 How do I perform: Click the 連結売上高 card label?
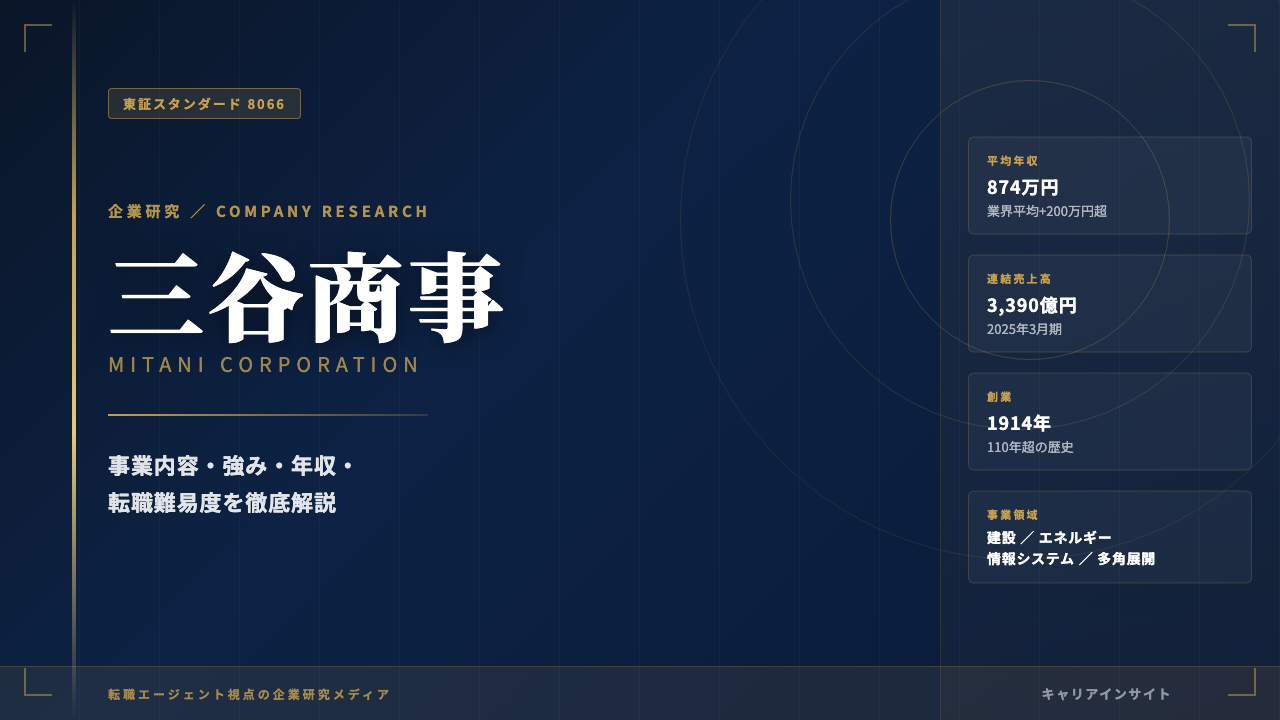[1019, 279]
